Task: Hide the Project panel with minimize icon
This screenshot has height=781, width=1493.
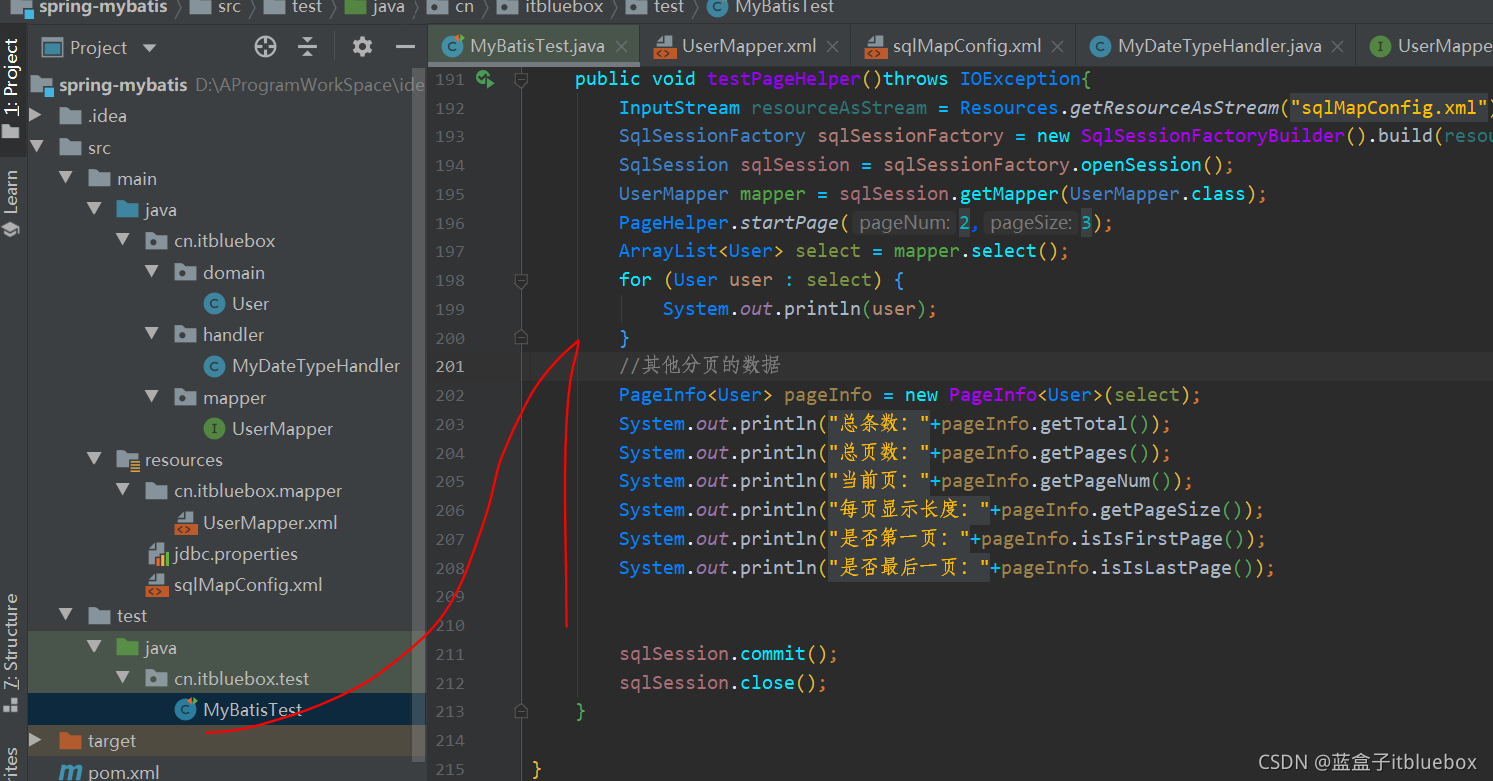Action: (x=405, y=47)
